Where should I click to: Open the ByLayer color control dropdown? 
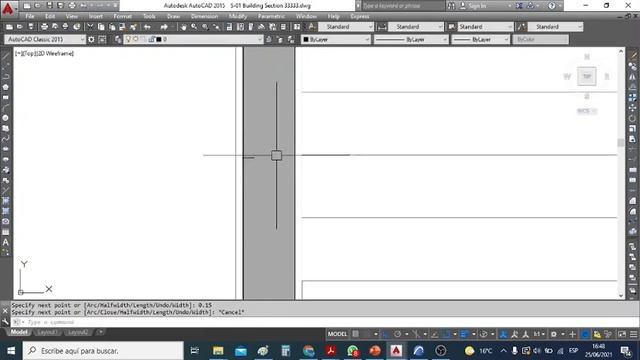[x=336, y=40]
